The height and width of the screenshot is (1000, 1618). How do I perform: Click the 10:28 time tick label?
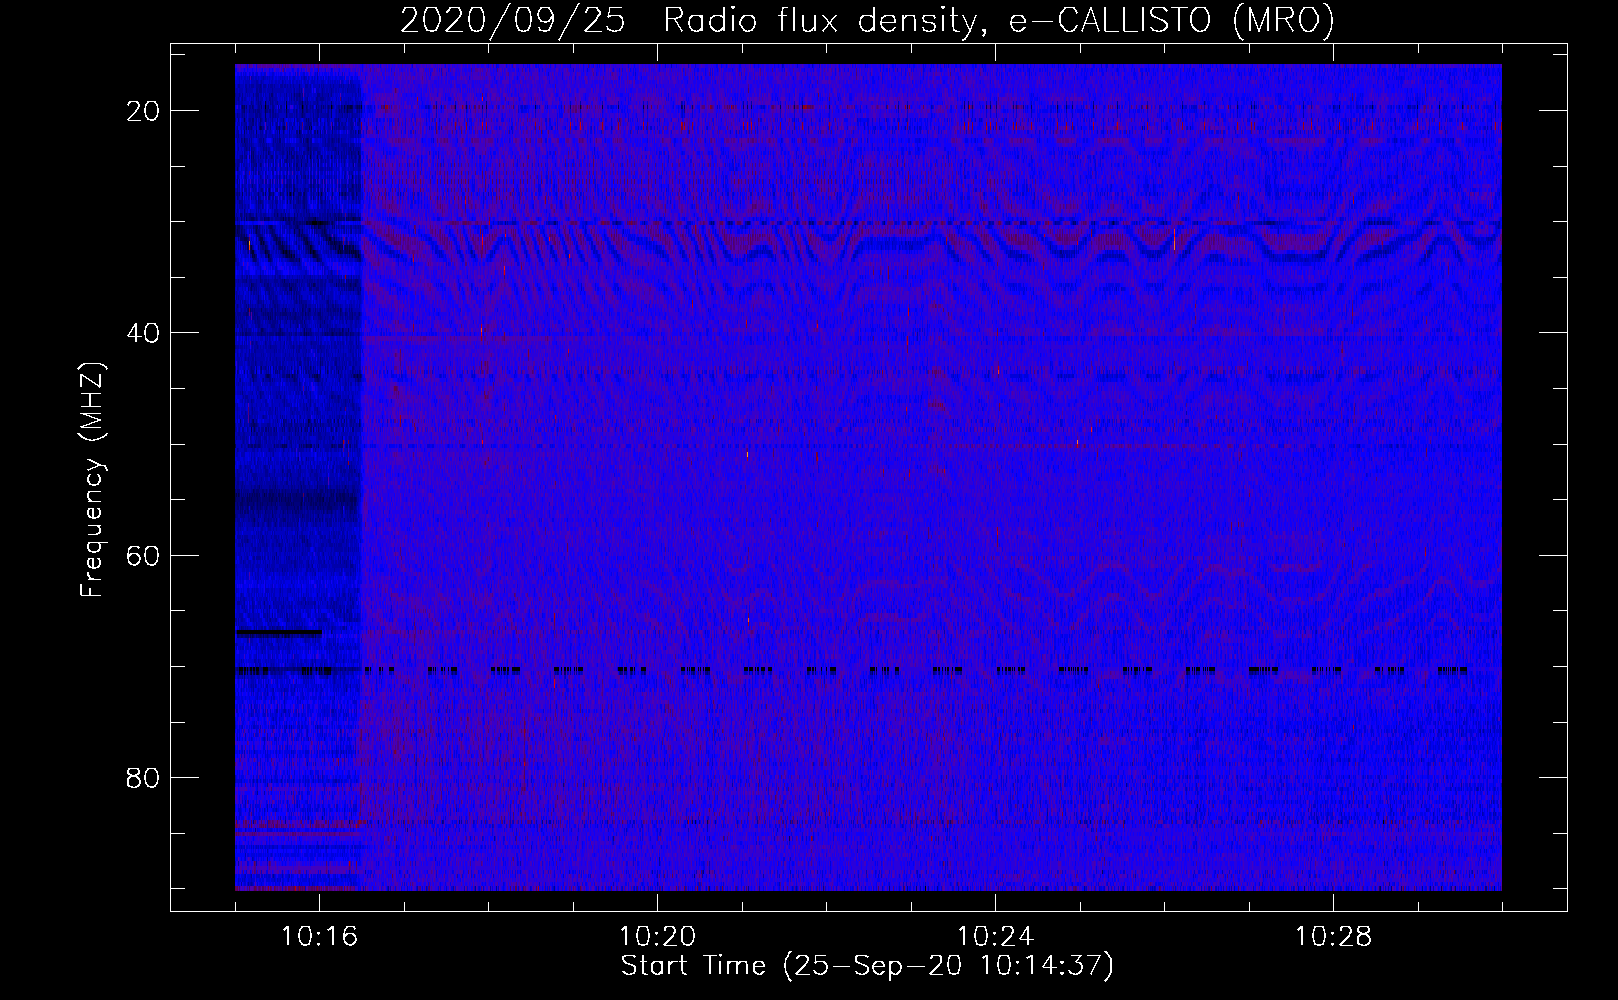coord(1333,937)
